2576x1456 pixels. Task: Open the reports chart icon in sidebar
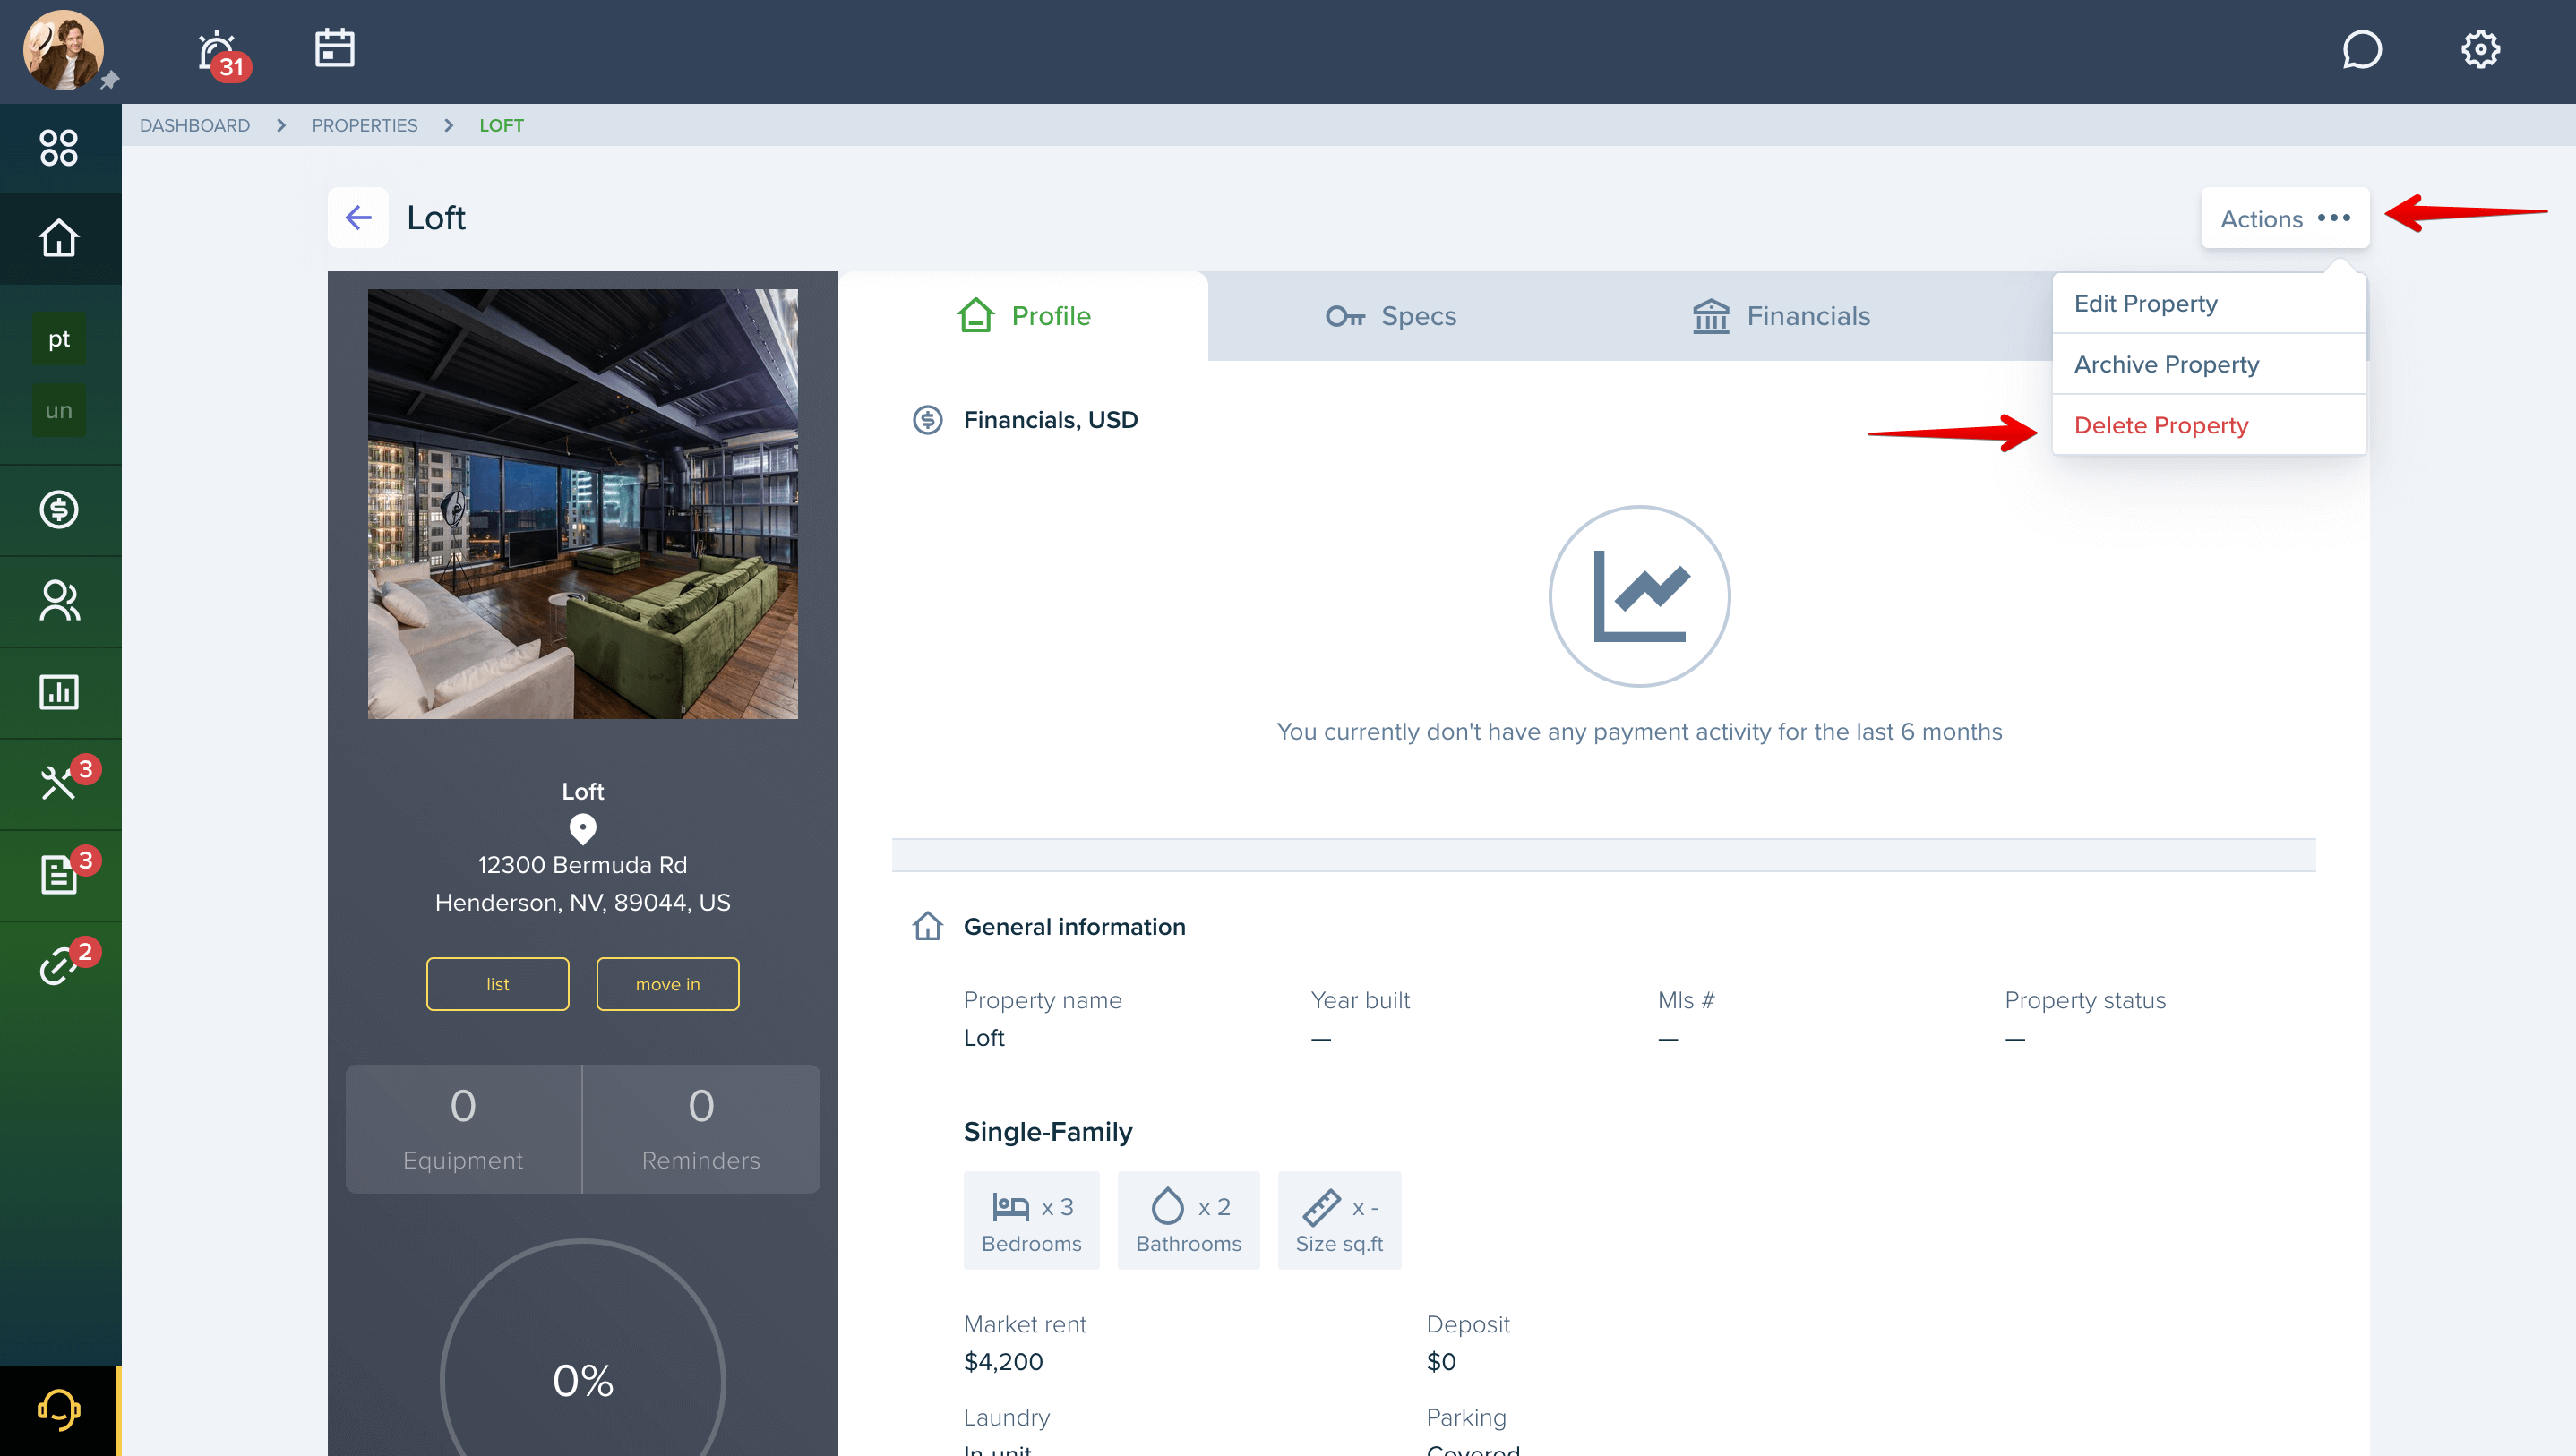(59, 692)
